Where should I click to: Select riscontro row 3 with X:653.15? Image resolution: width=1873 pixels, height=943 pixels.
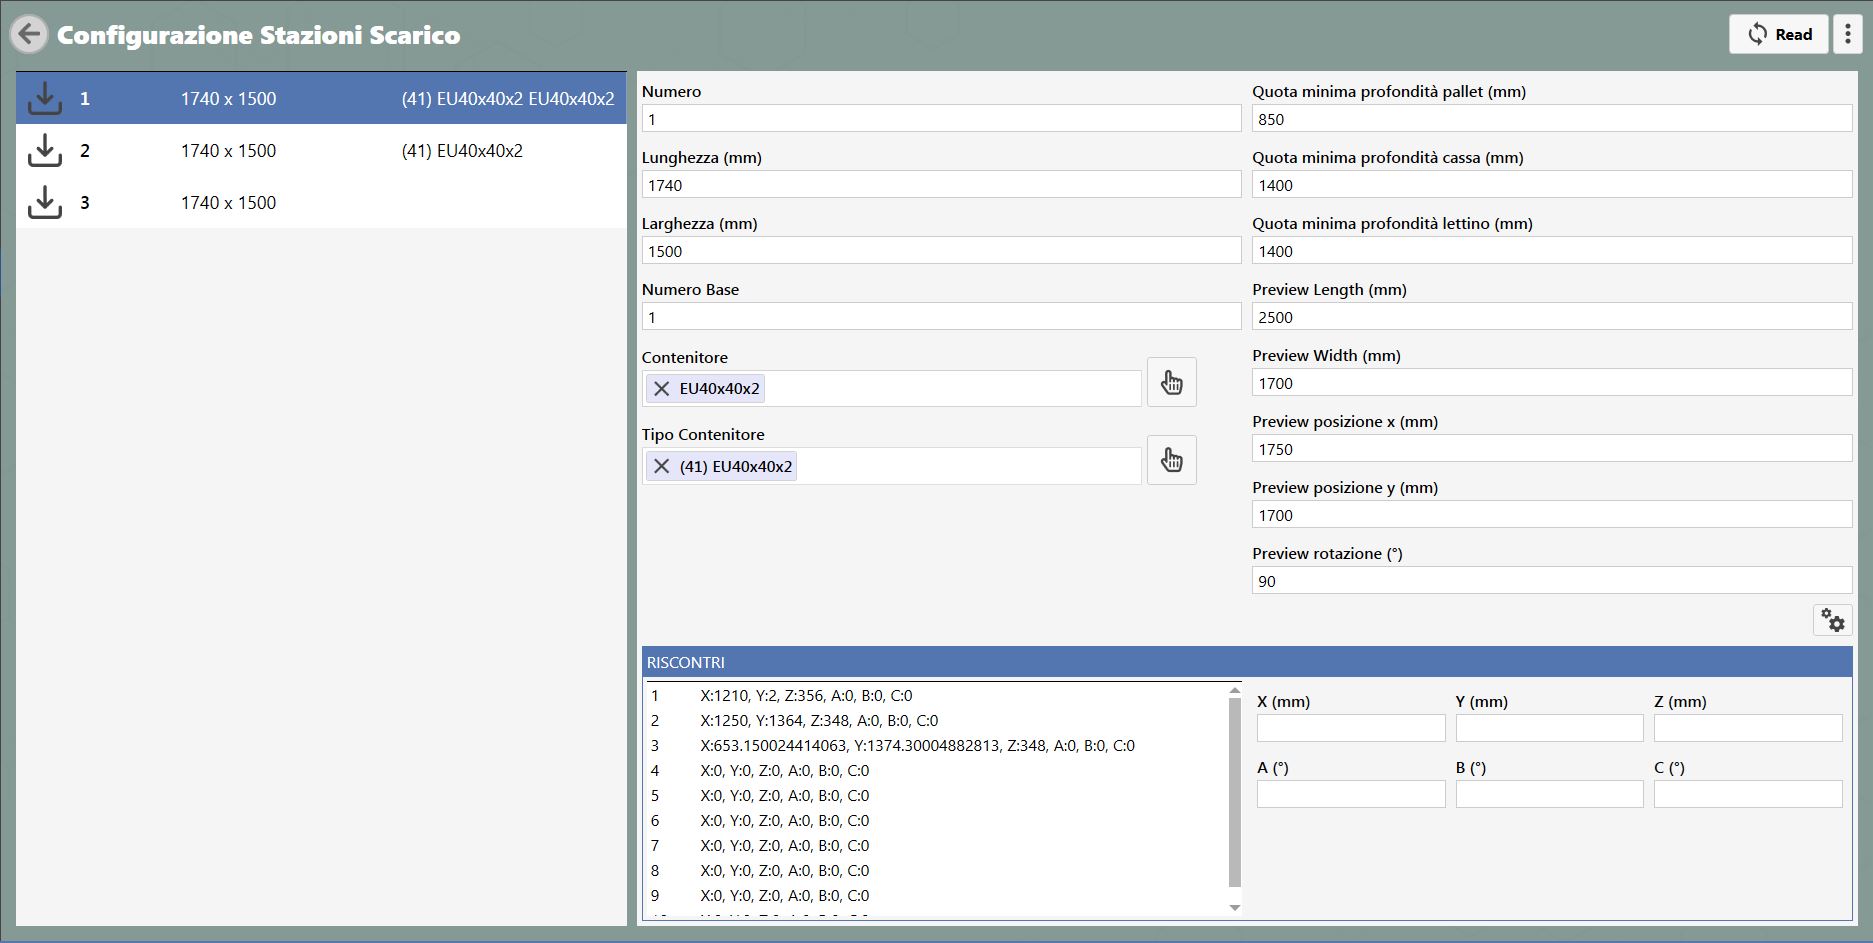point(935,745)
